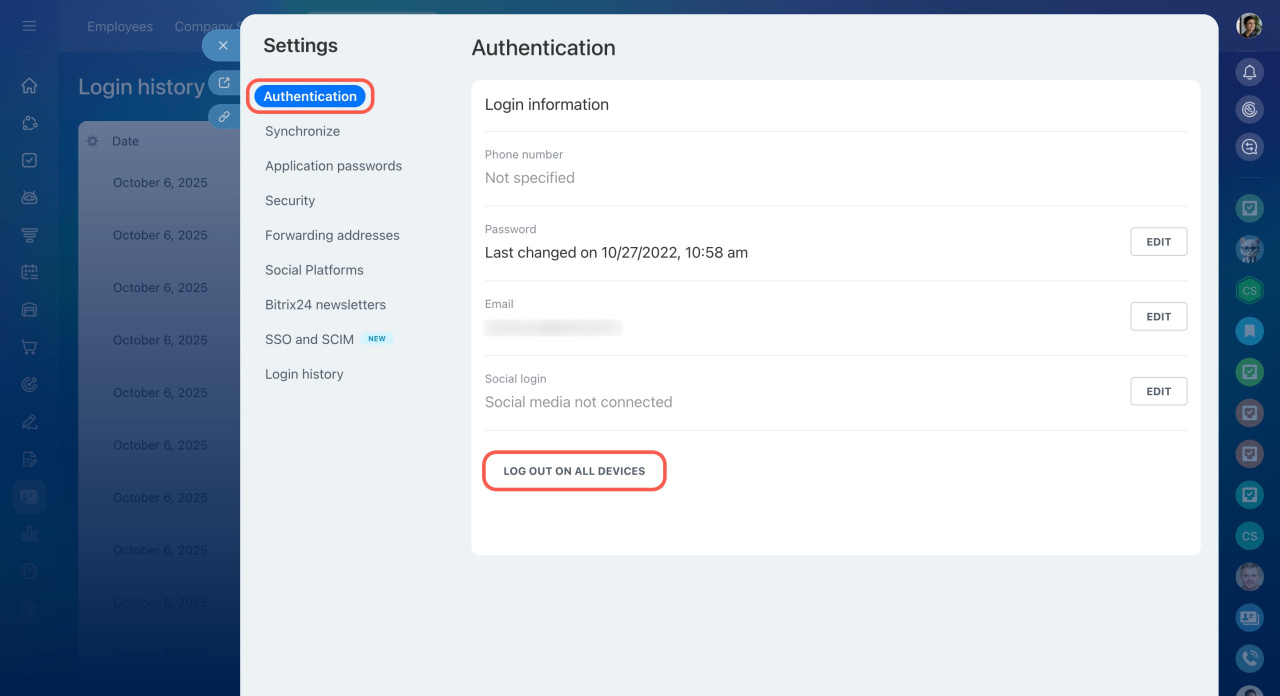Select Synchronize in the Settings menu
The image size is (1280, 696).
(302, 131)
